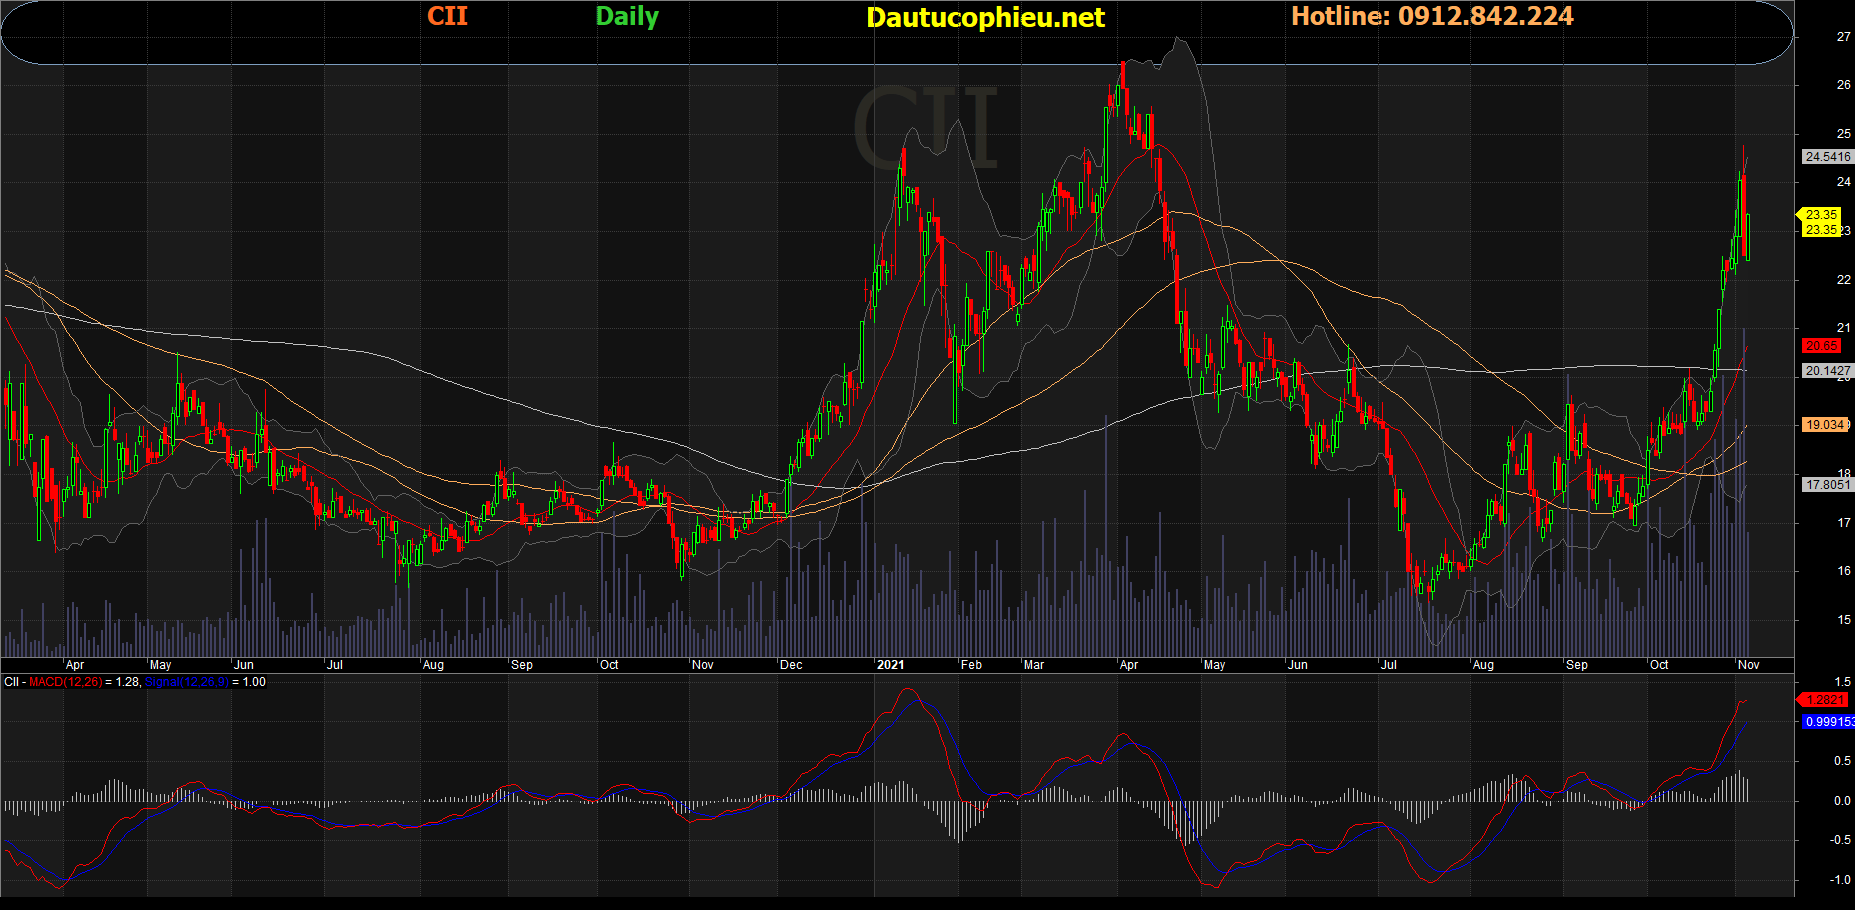Open the Dautucophieu.net link
1855x910 pixels.
pos(985,18)
